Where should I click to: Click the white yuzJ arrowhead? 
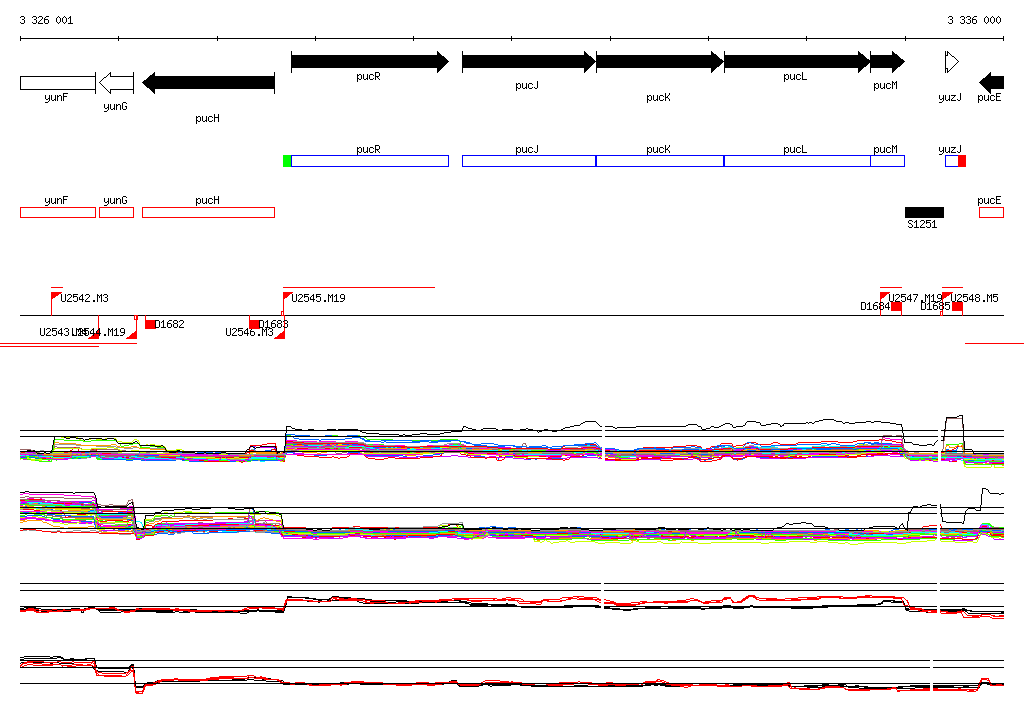coord(952,62)
